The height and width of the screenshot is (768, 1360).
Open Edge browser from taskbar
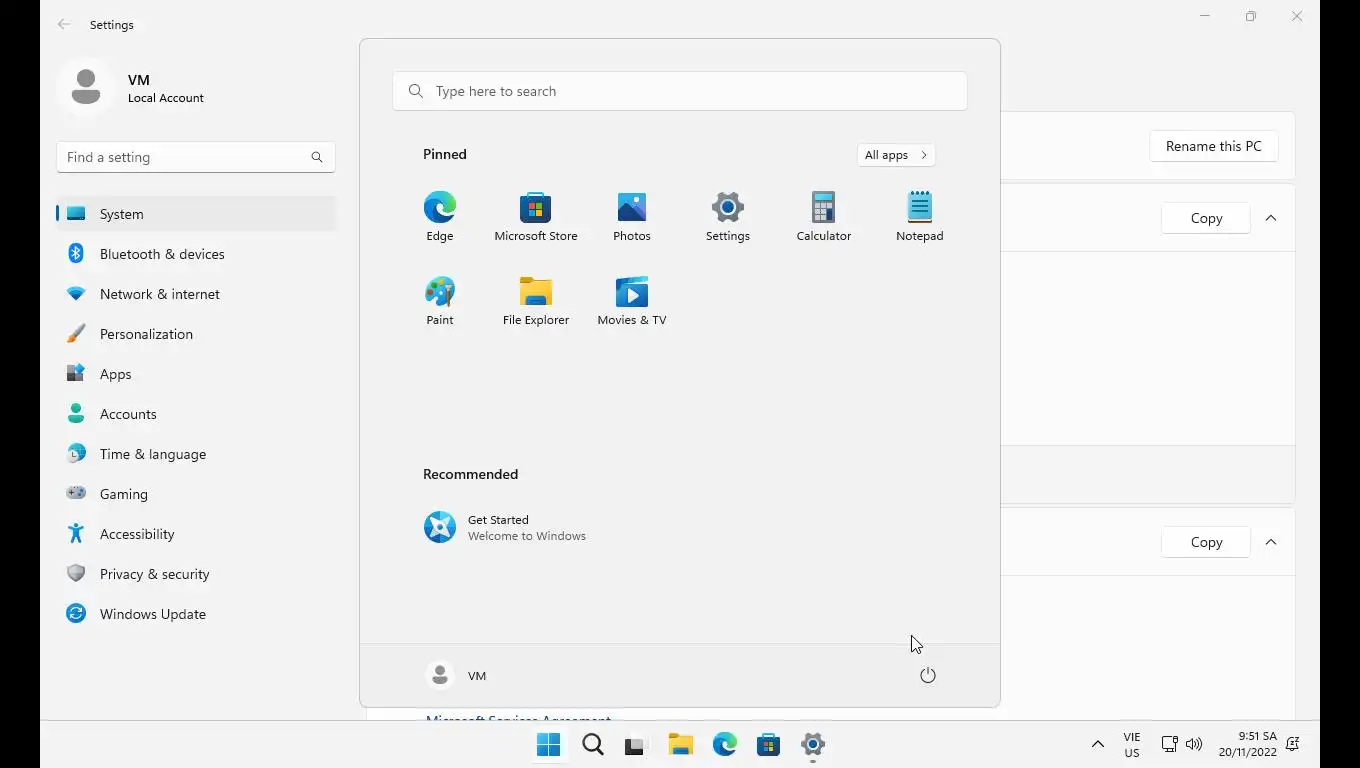pos(725,744)
